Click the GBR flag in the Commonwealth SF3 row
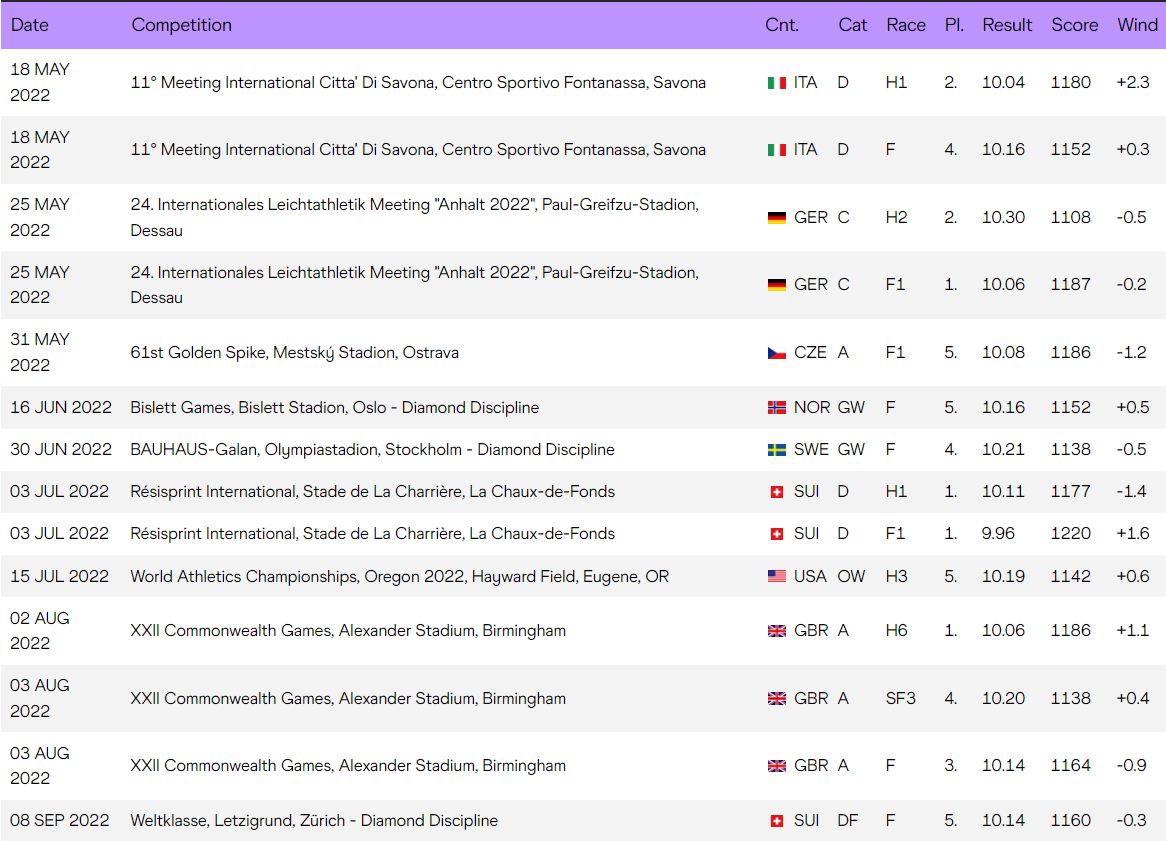Screen dimensions: 1166x841 tap(776, 699)
